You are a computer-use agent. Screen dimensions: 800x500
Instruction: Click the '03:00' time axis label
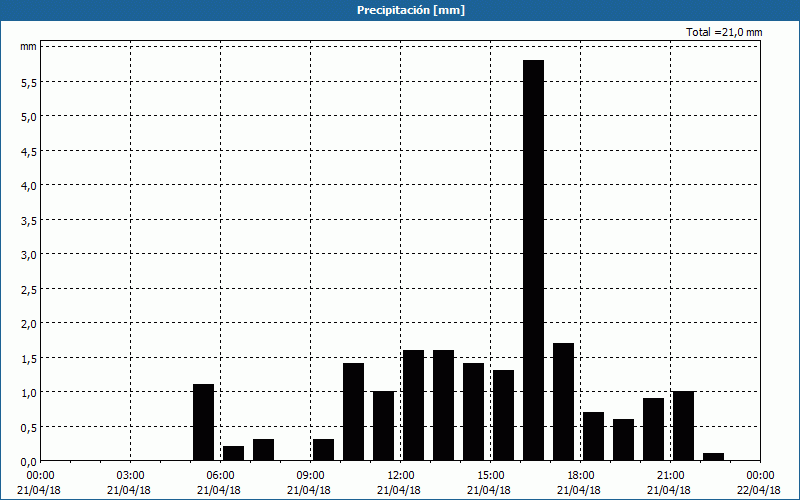[x=130, y=476]
